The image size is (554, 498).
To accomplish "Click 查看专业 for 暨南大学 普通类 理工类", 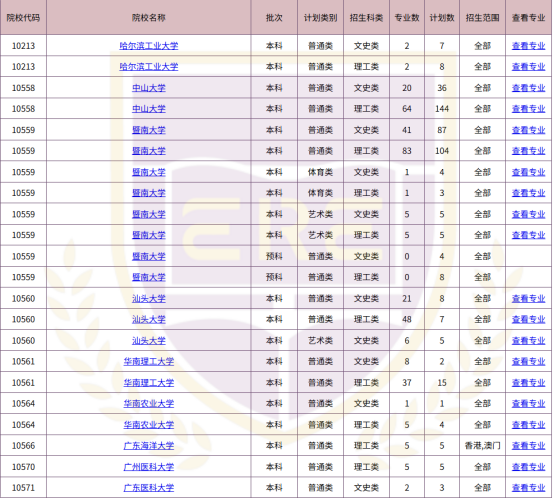I will pyautogui.click(x=529, y=151).
